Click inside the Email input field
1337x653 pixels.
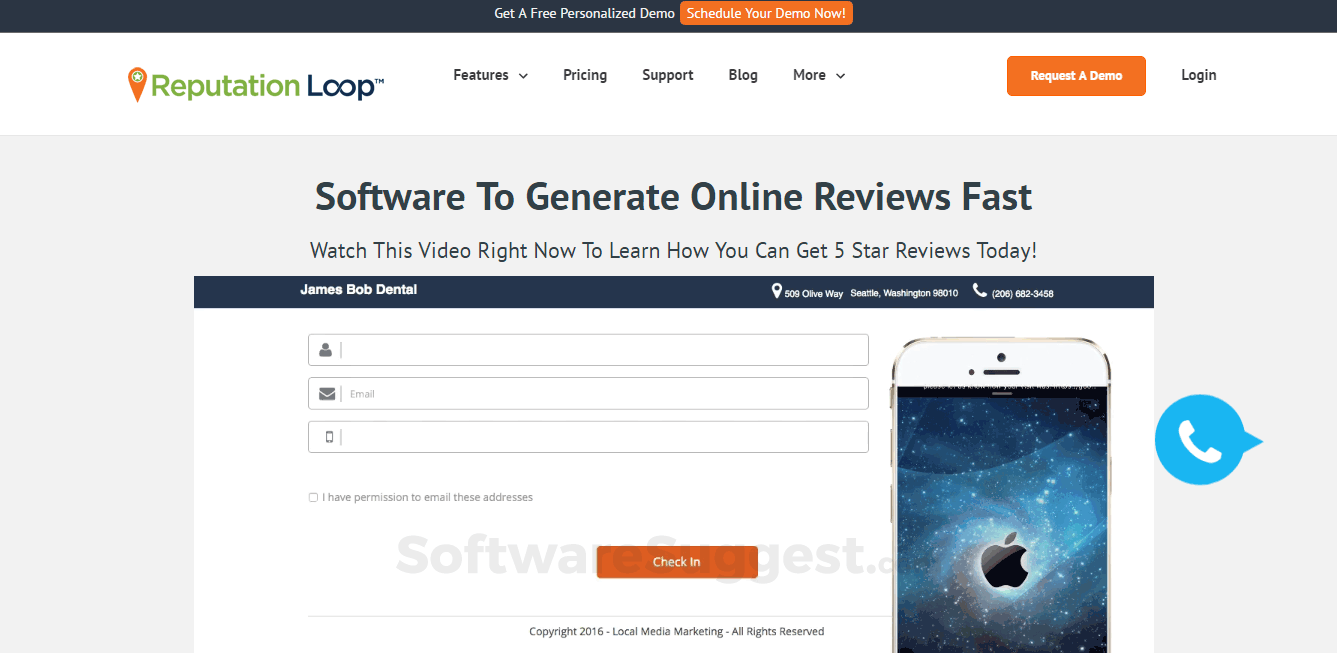pyautogui.click(x=600, y=393)
